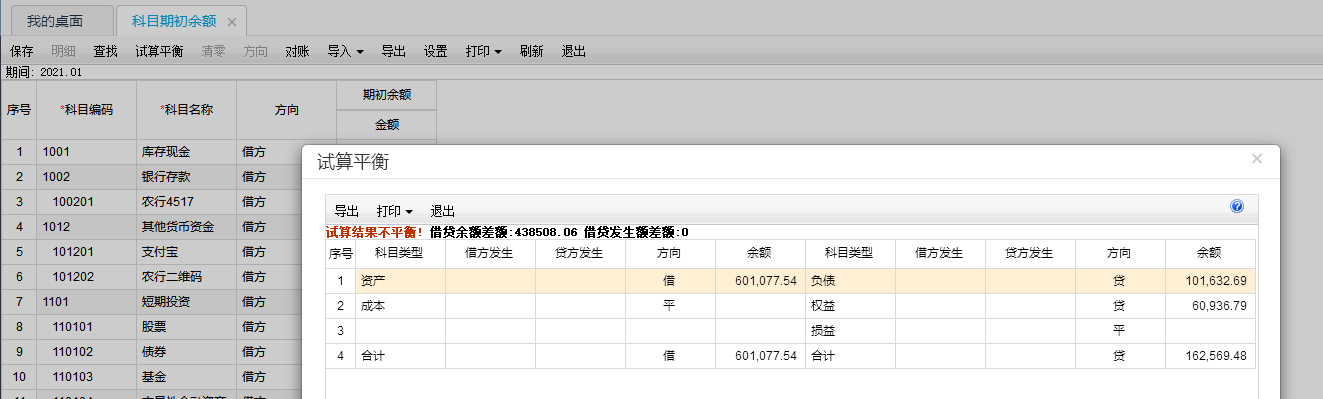Run 试算平衡 from main toolbar
The height and width of the screenshot is (399, 1323).
(x=159, y=51)
